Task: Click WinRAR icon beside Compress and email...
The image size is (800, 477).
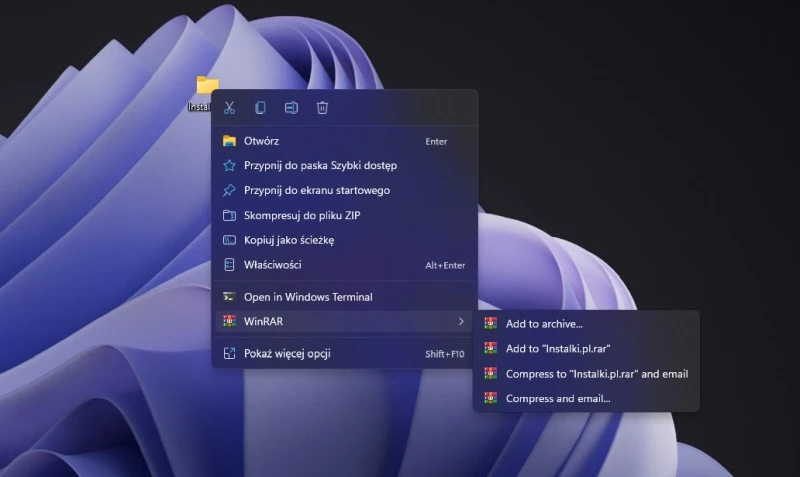Action: coord(491,398)
